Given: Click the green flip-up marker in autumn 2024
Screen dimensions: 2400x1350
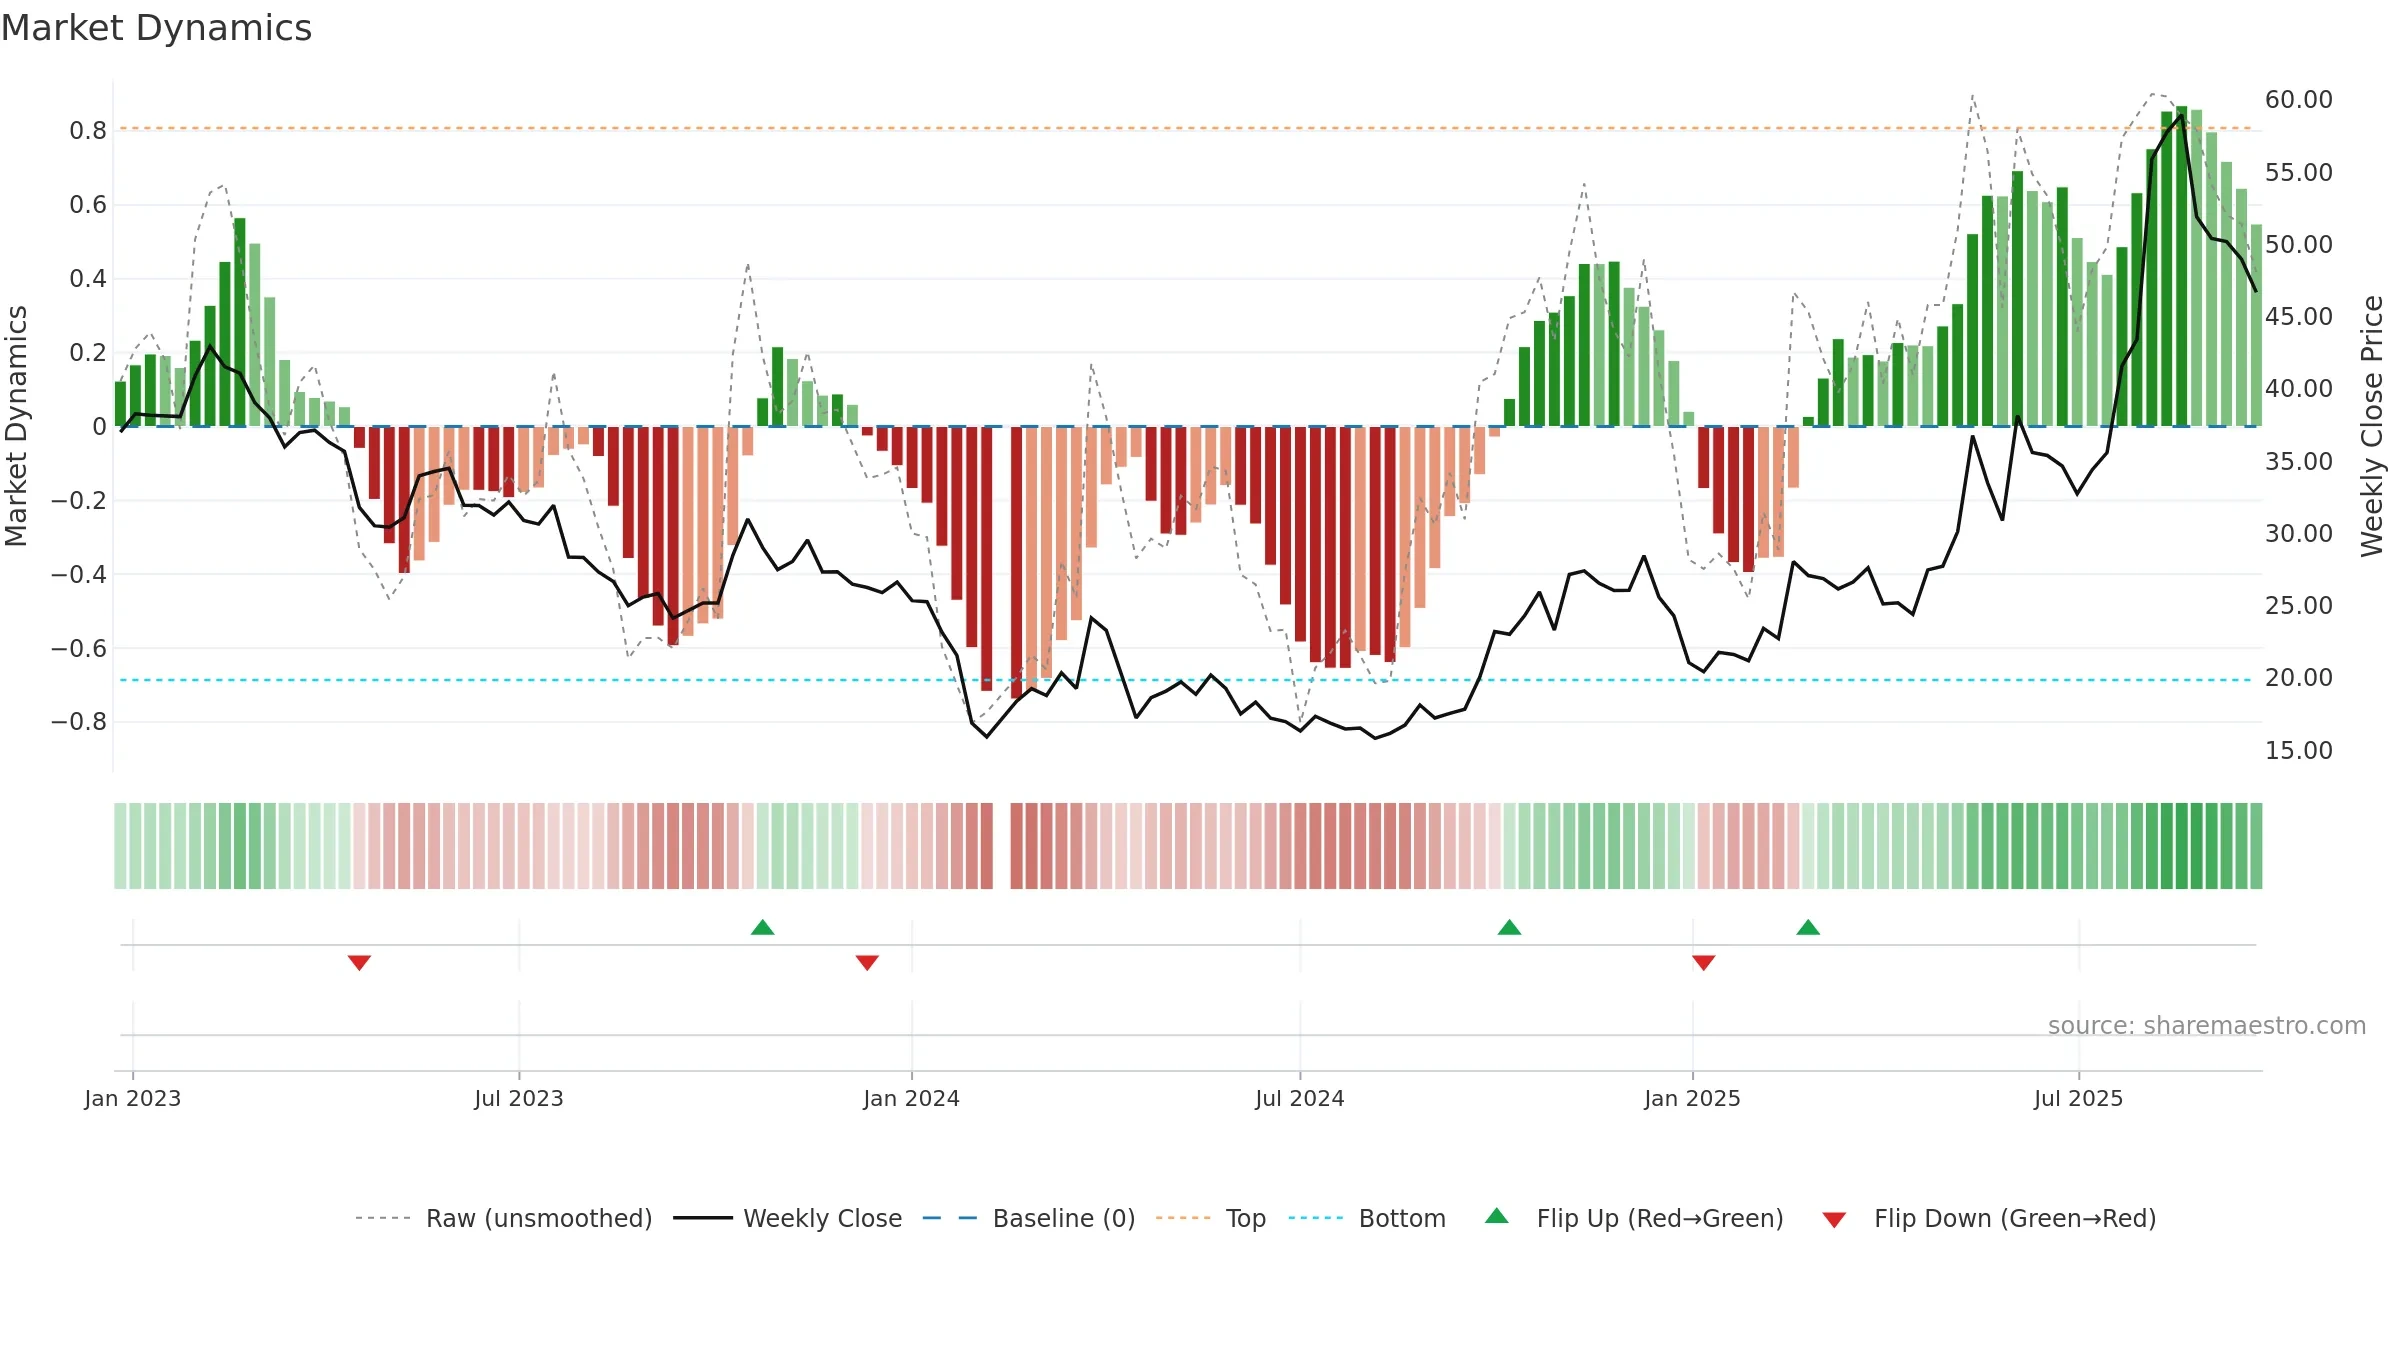Looking at the screenshot, I should pyautogui.click(x=1510, y=927).
